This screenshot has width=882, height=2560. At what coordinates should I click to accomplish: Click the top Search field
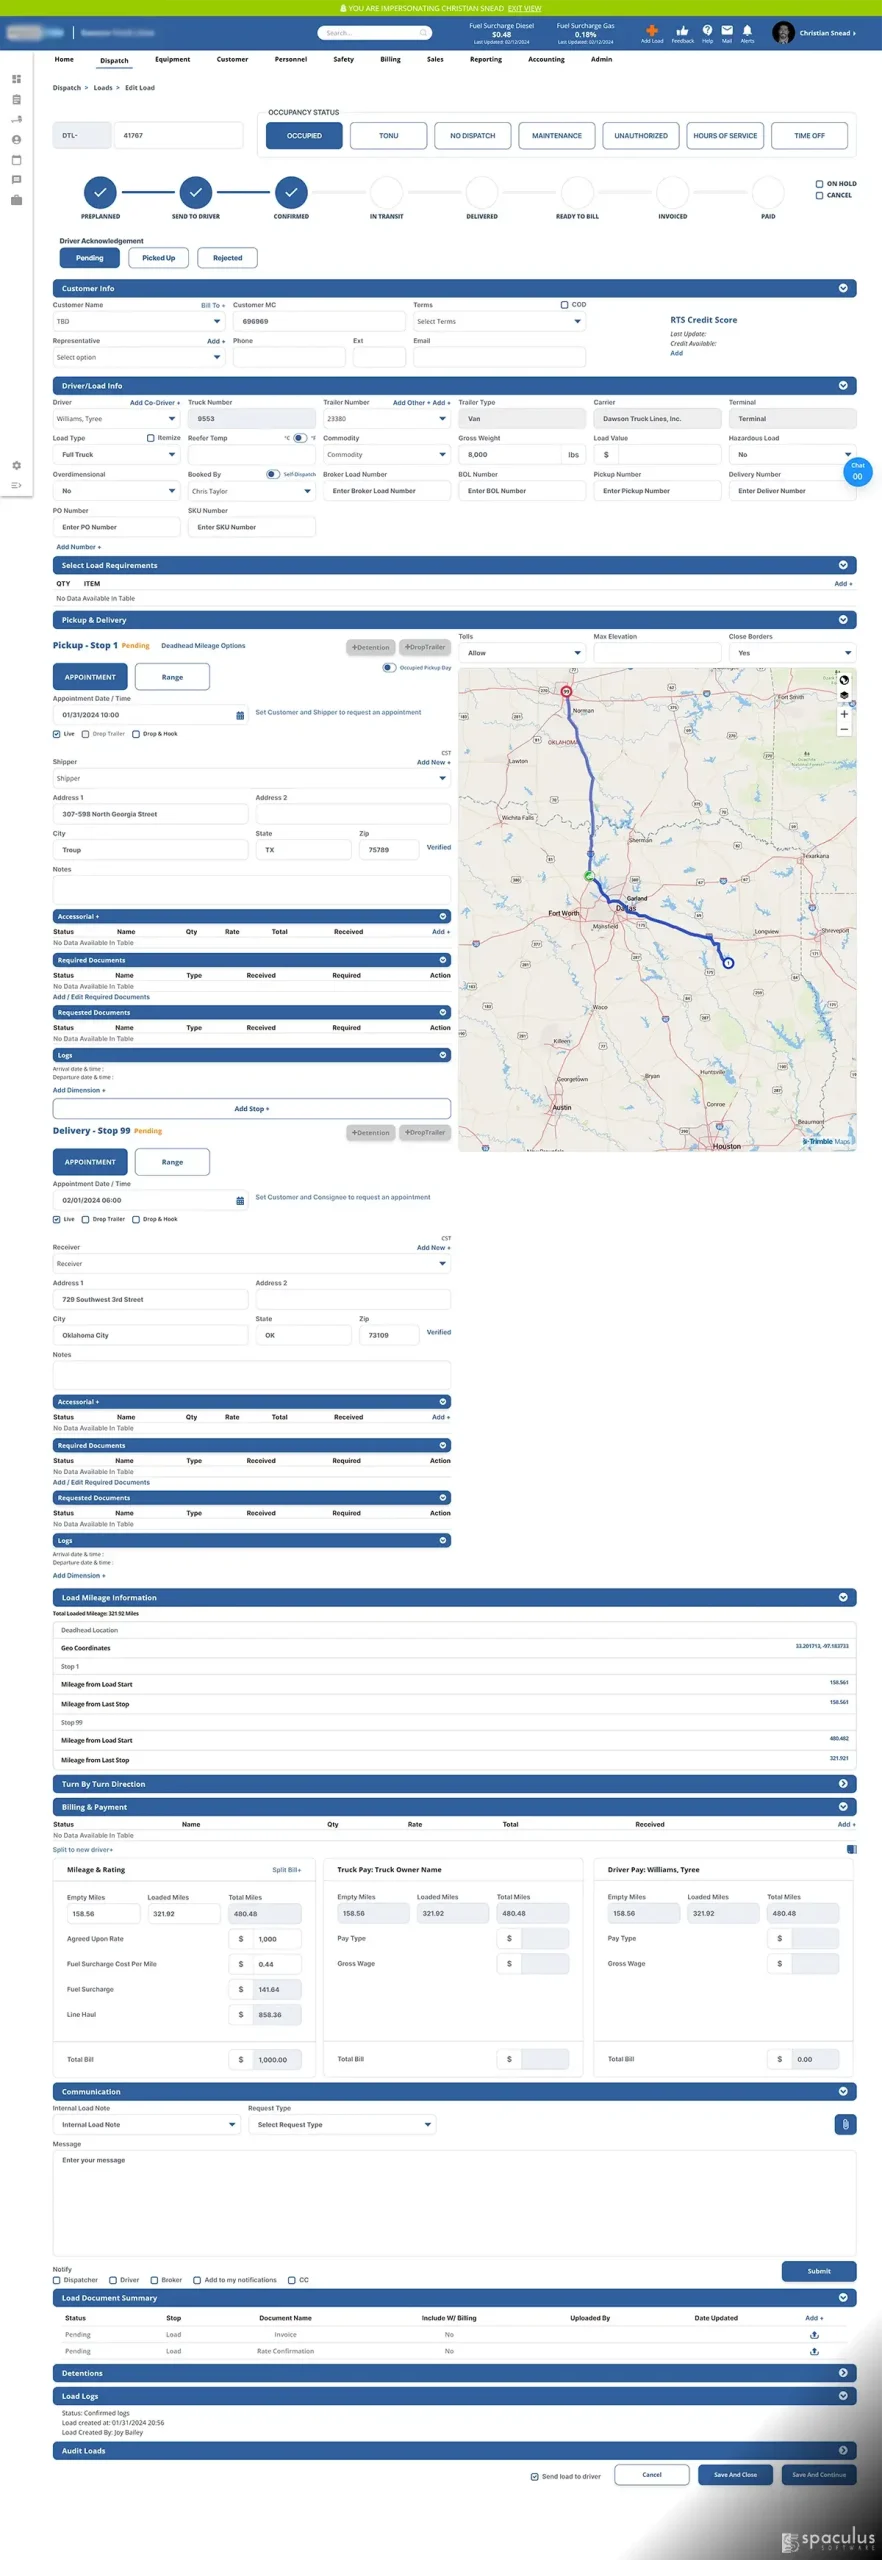[x=375, y=33]
